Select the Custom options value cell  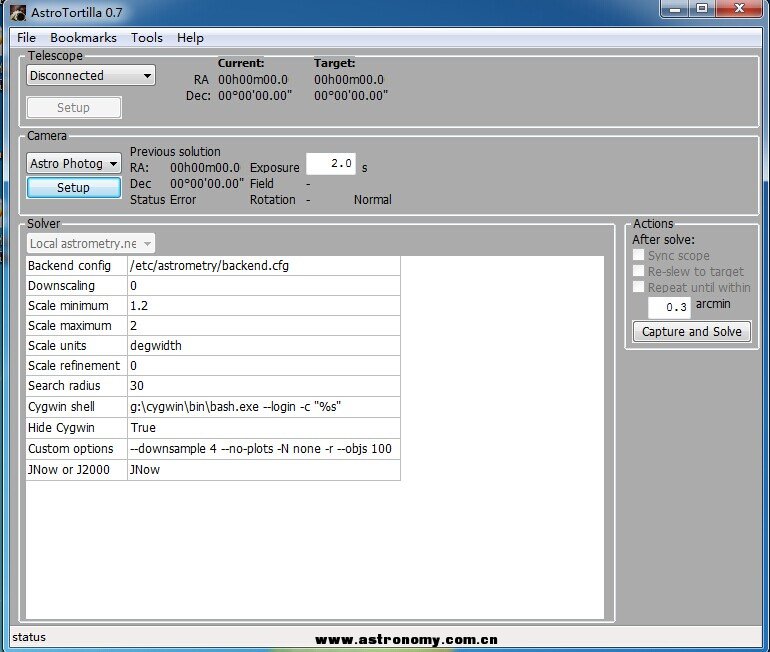pyautogui.click(x=264, y=449)
